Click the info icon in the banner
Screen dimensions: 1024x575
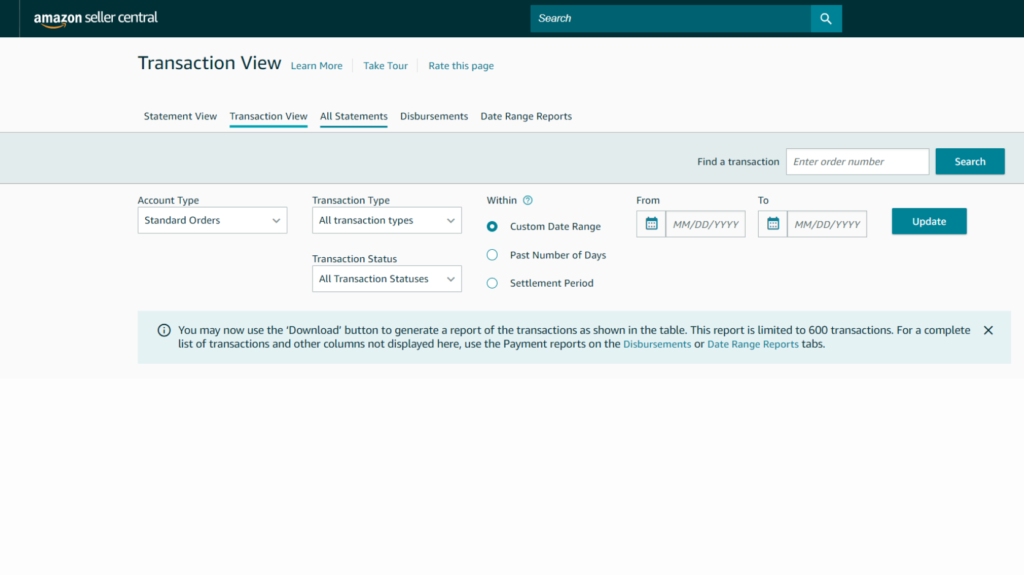point(164,330)
